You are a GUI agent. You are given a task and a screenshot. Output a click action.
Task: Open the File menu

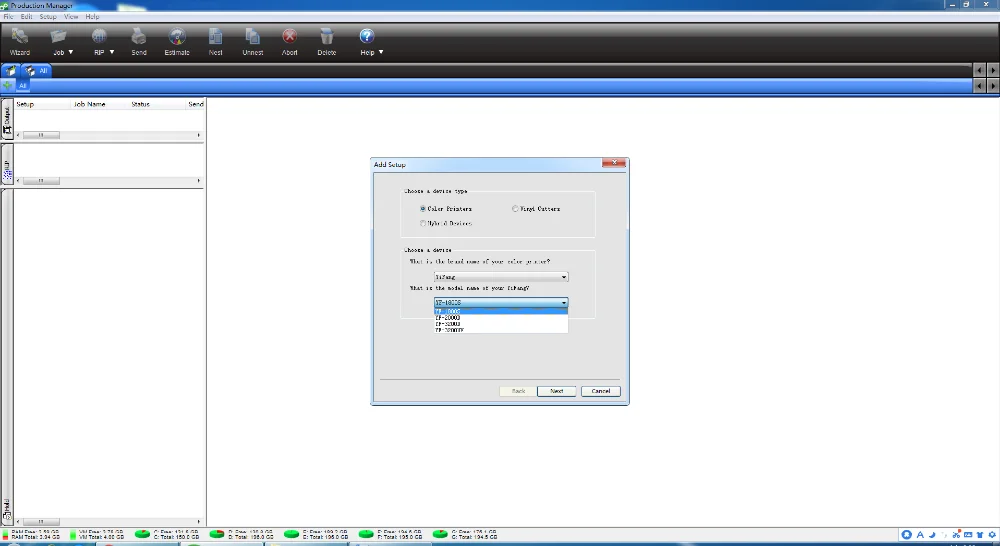8,17
